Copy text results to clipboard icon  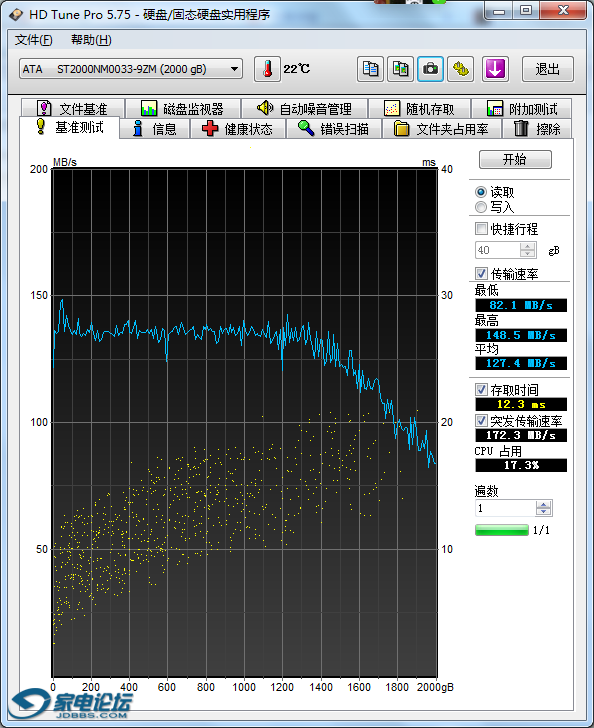pos(370,69)
